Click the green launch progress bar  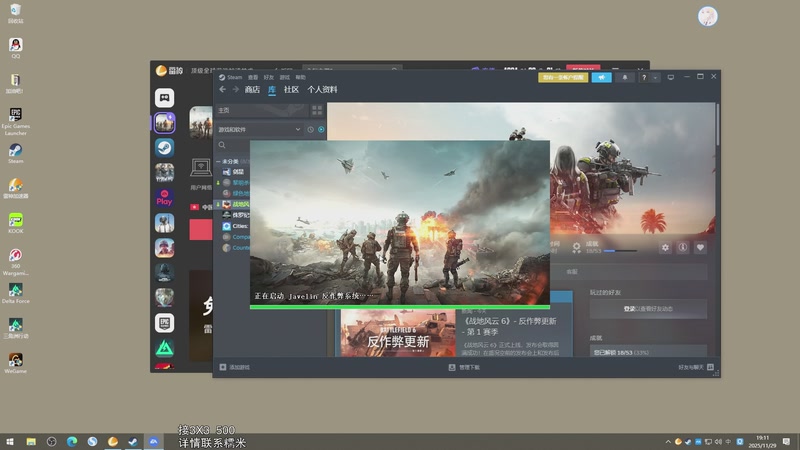[x=400, y=307]
